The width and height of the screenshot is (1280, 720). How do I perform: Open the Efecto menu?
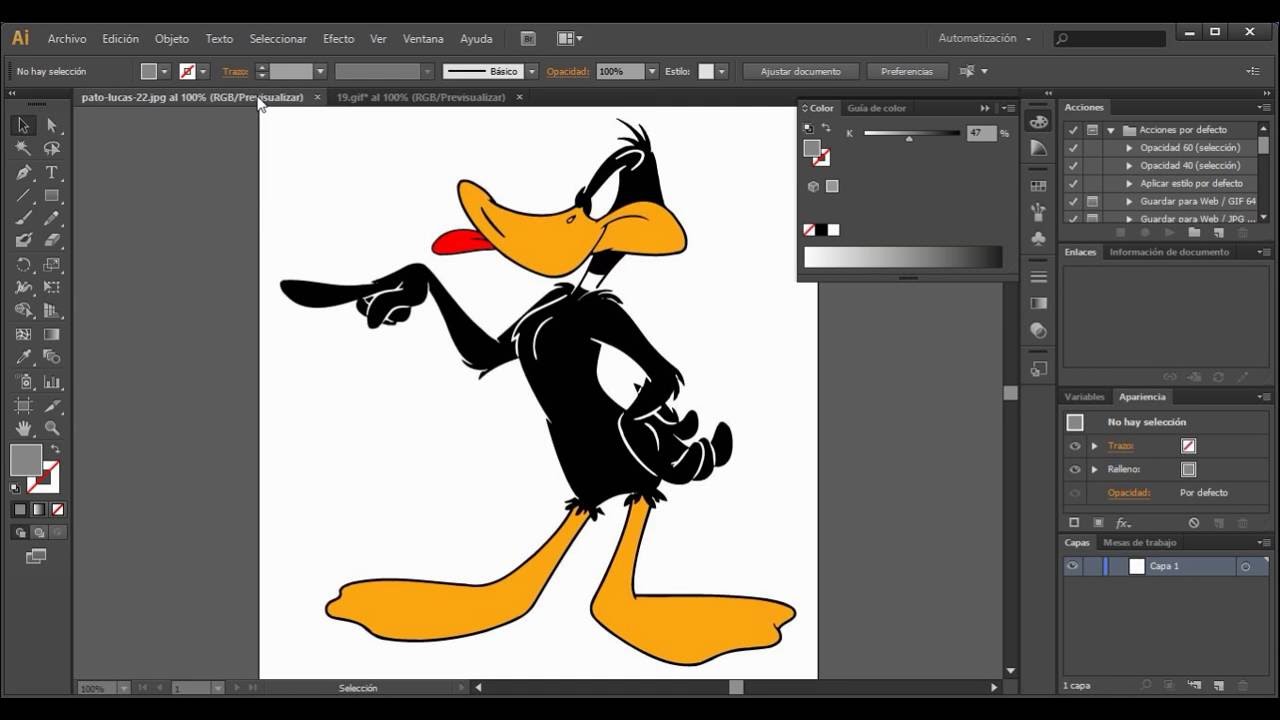(x=338, y=39)
